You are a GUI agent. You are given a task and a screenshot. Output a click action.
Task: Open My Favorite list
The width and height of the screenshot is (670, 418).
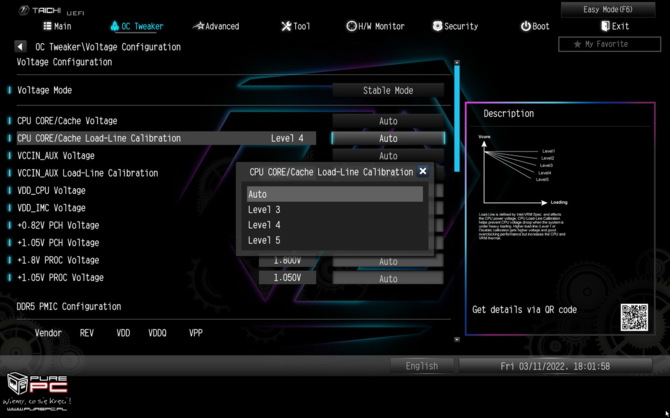pyautogui.click(x=609, y=44)
